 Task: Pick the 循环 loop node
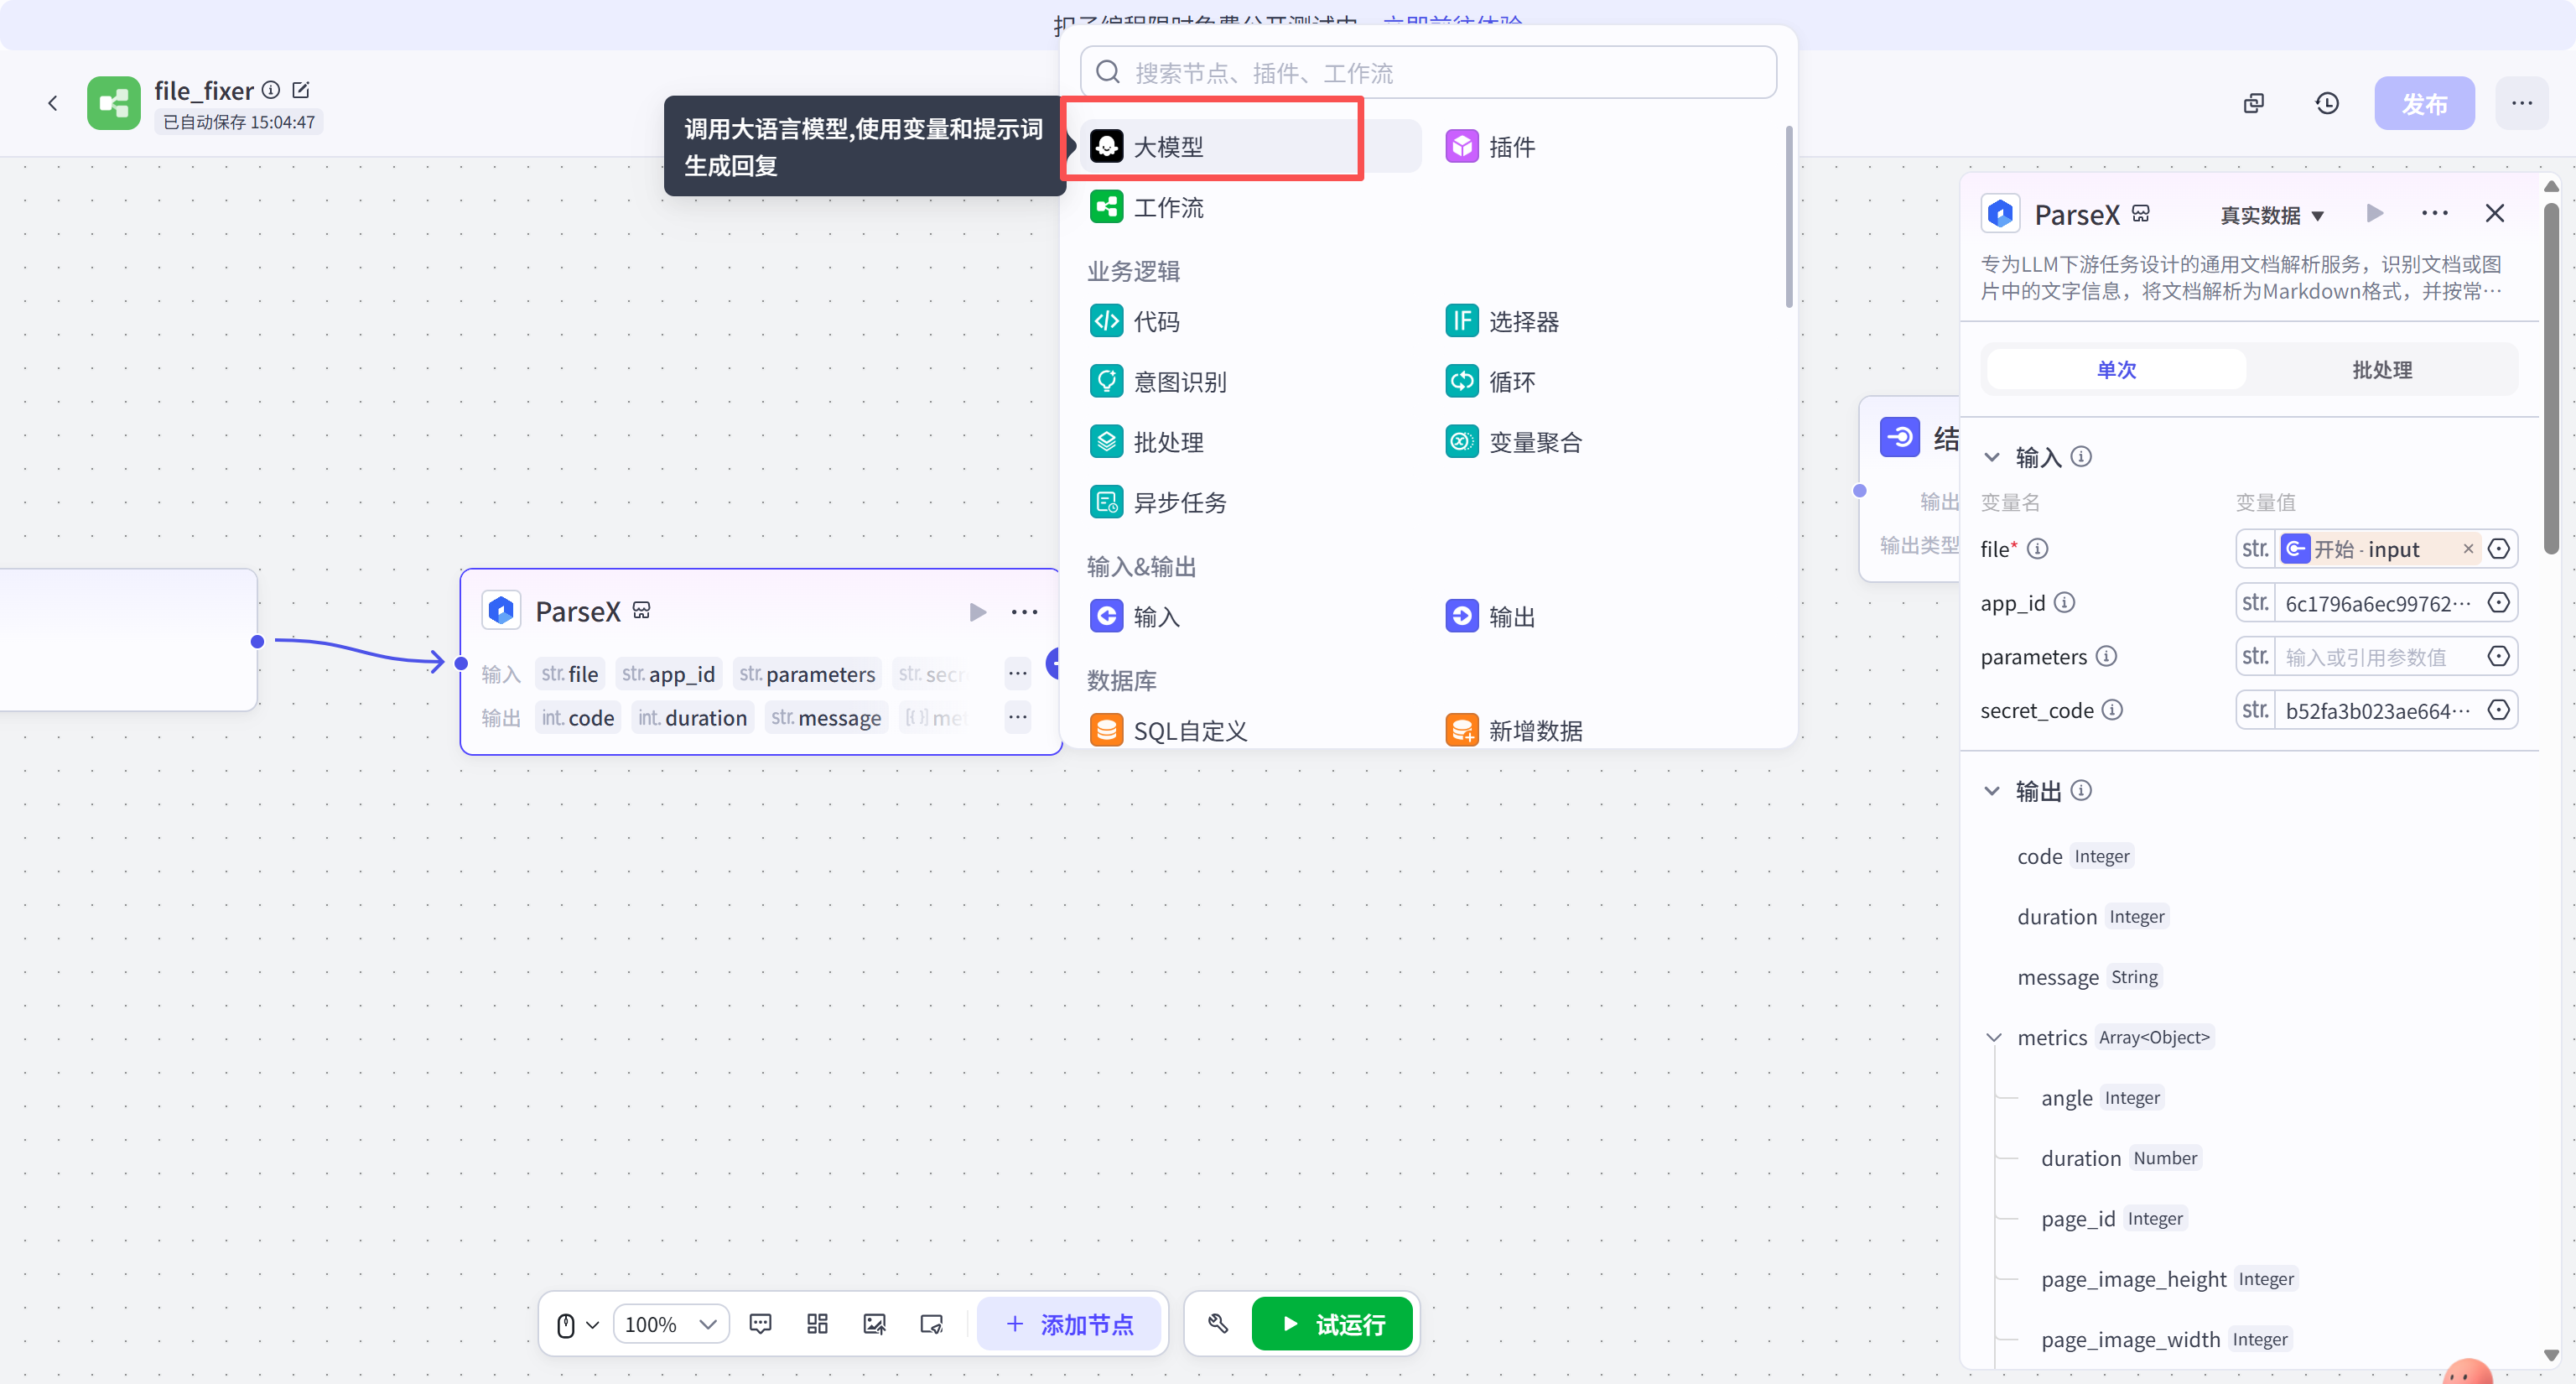pyautogui.click(x=1510, y=382)
